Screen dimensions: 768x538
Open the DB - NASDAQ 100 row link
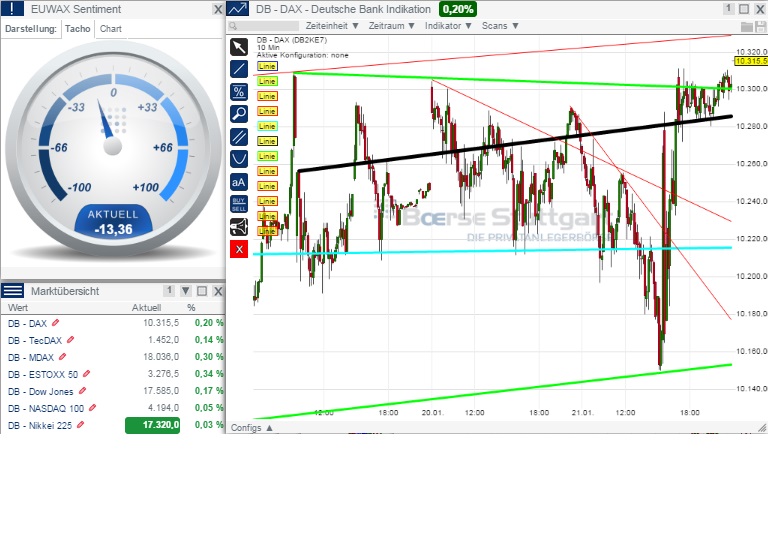point(46,409)
